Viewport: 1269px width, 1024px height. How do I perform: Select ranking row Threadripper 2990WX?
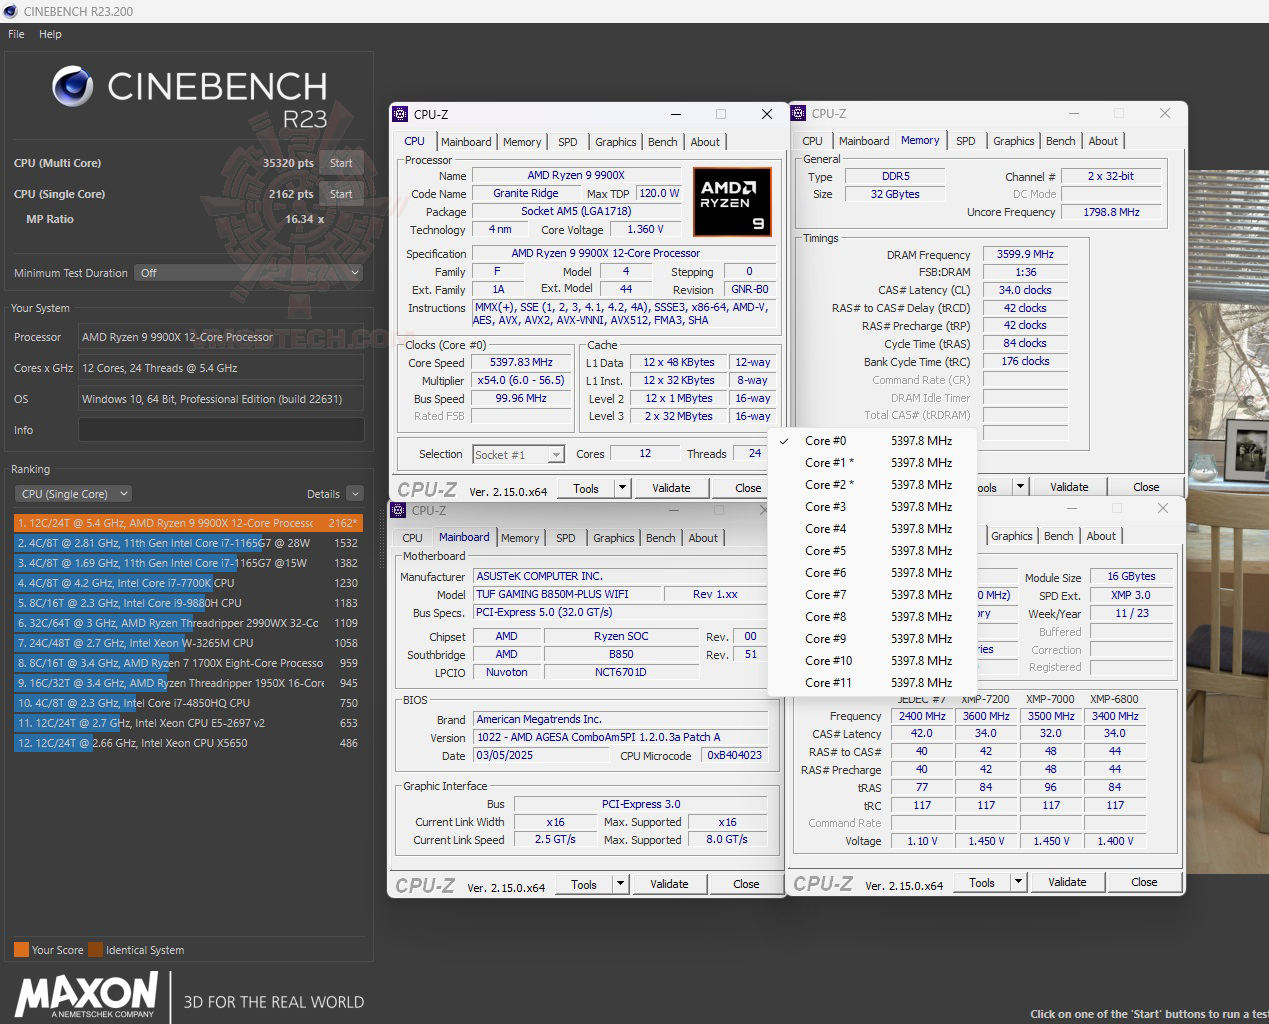coord(188,623)
